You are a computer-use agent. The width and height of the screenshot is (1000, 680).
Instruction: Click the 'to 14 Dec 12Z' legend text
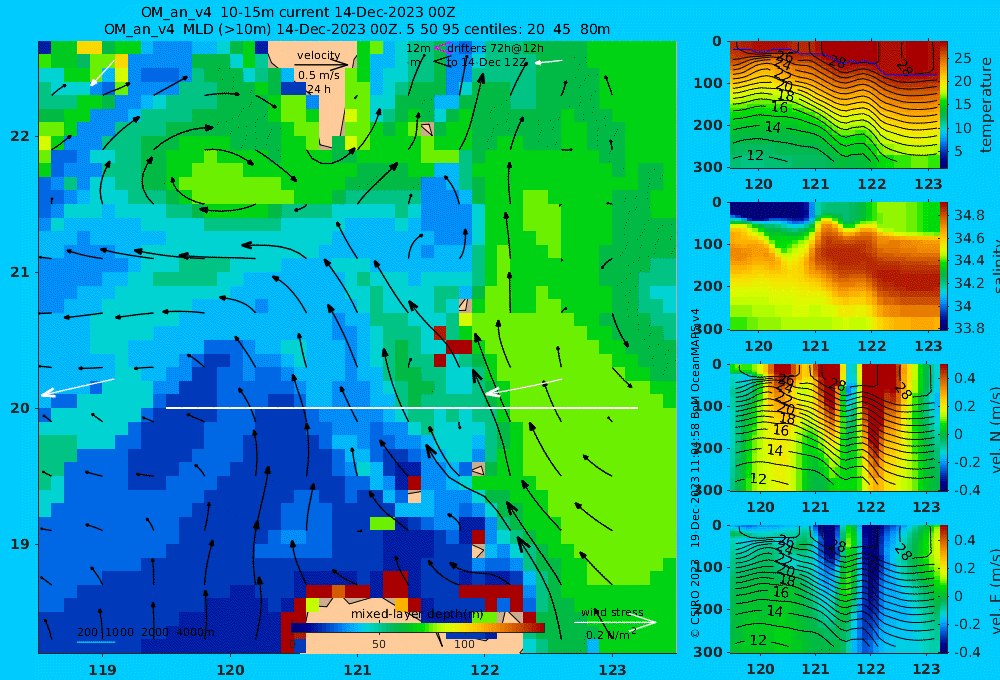coord(487,62)
